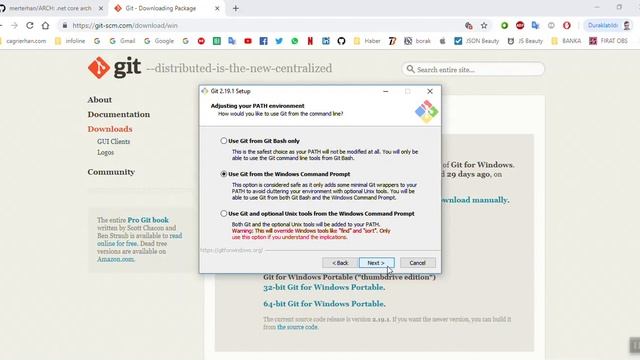Download 32-bit Git for Windows Portable
This screenshot has width=640, height=360.
tap(324, 287)
